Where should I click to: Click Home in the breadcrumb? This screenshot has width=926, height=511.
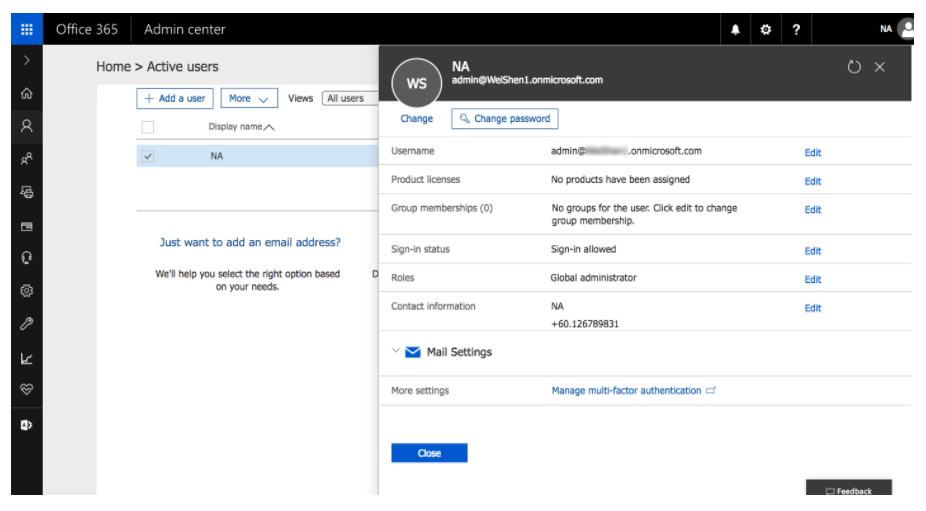(x=113, y=67)
